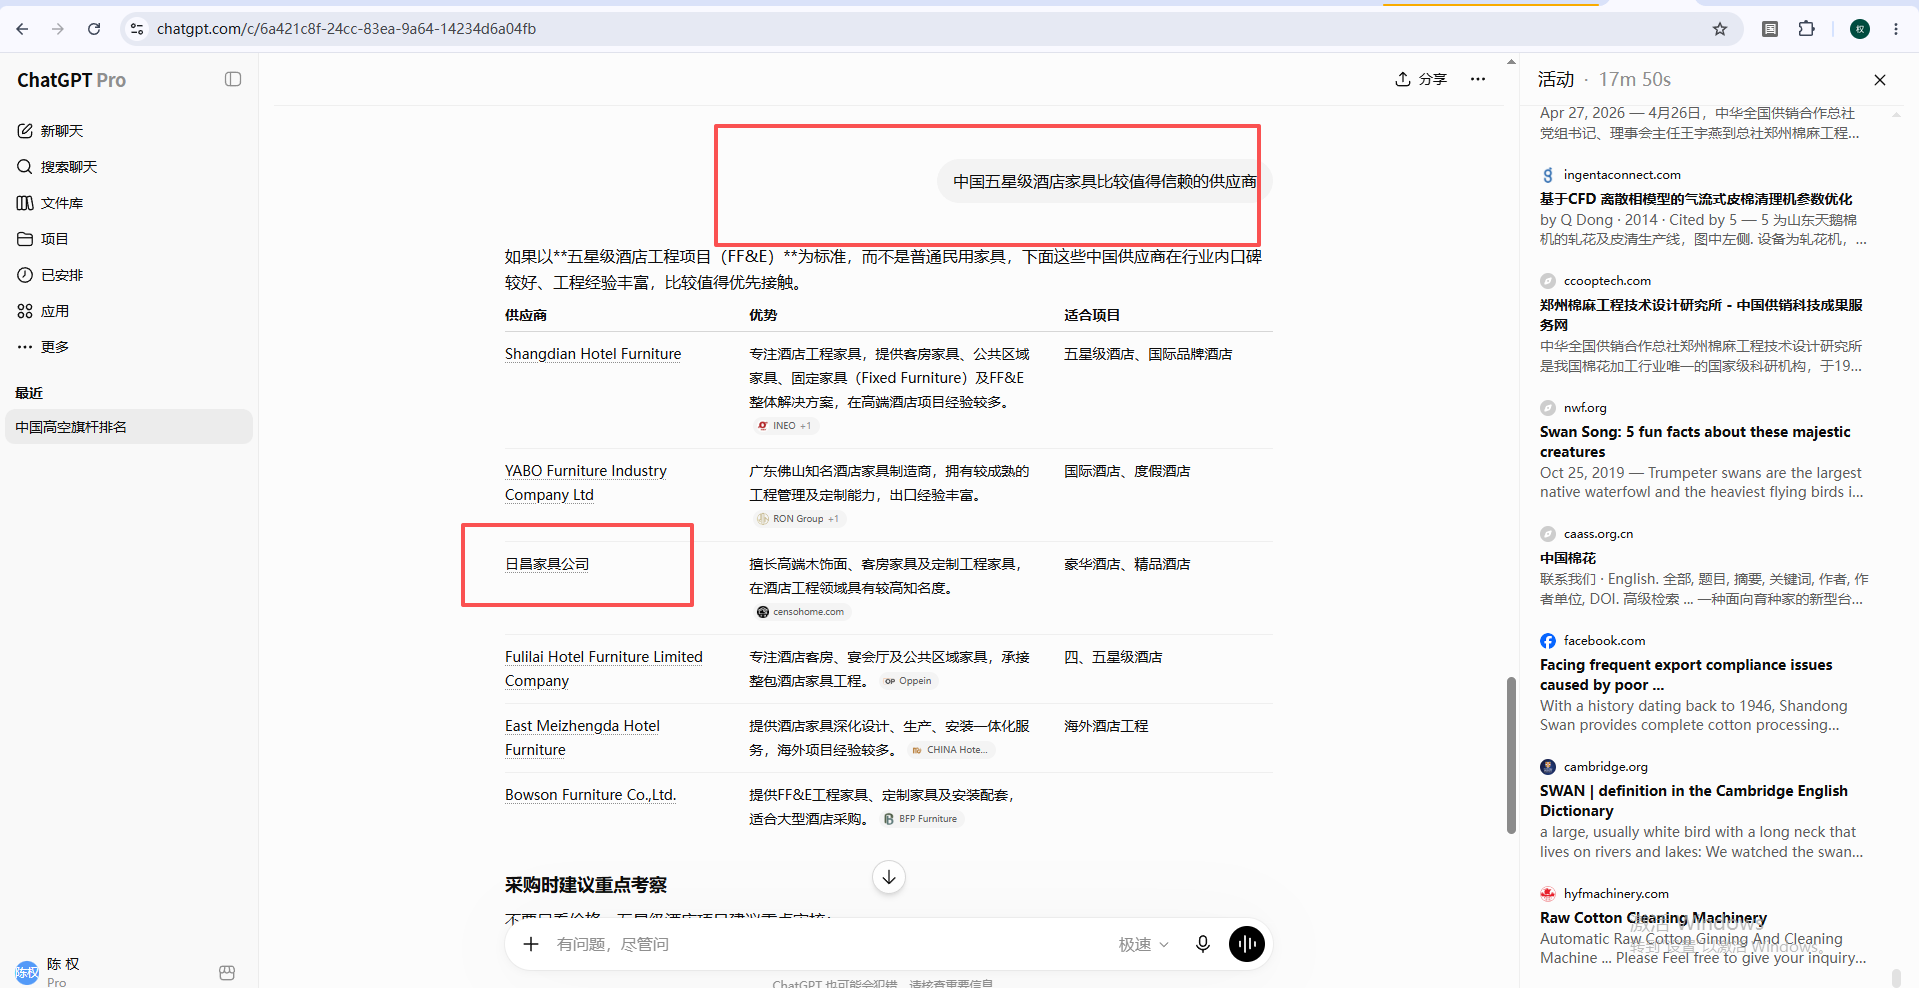Click the CHINA Hote... source chip
This screenshot has height=988, width=1919.
tap(950, 750)
